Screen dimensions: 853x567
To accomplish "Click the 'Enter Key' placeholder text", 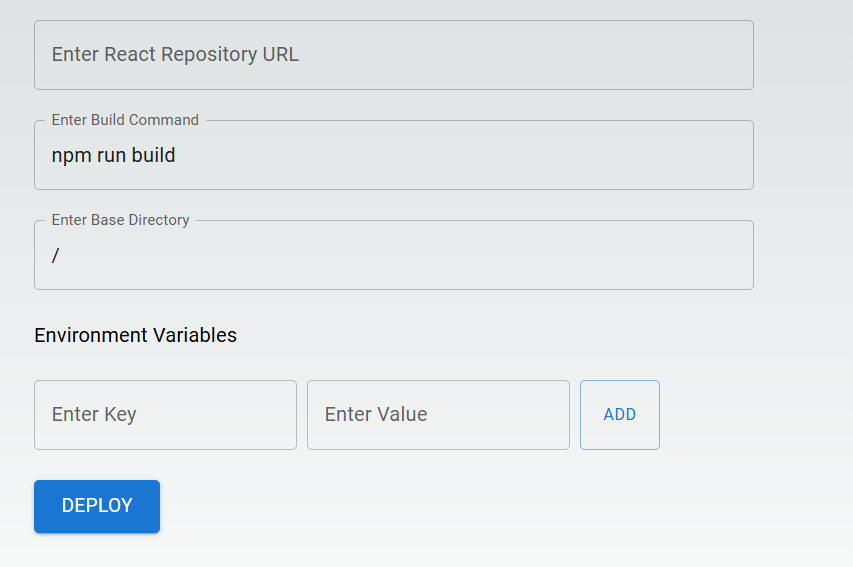I will [x=94, y=415].
